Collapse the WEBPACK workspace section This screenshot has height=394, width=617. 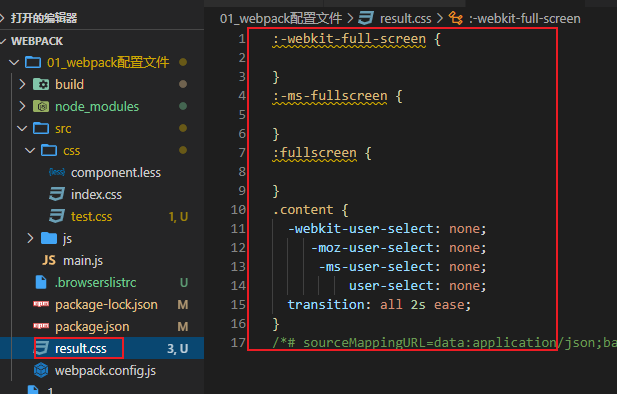(3, 41)
